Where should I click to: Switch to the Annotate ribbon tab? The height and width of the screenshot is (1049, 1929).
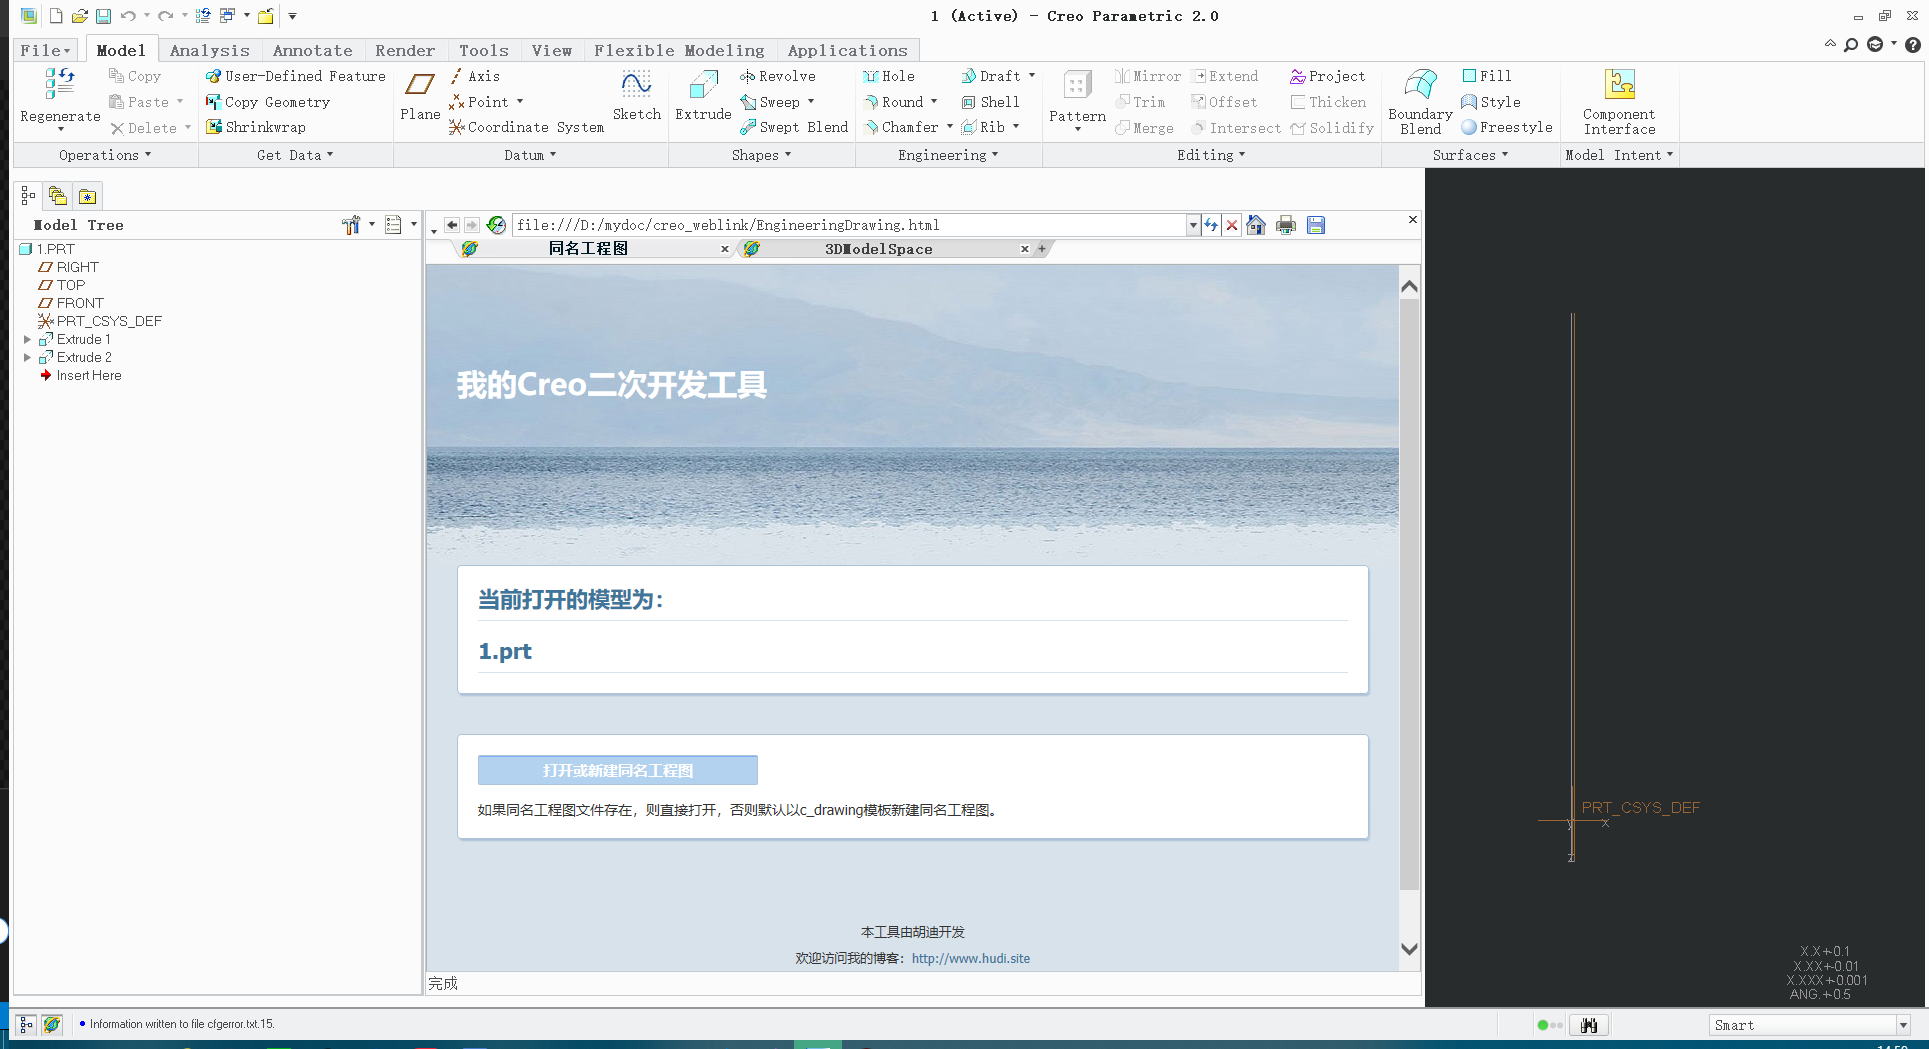[313, 50]
